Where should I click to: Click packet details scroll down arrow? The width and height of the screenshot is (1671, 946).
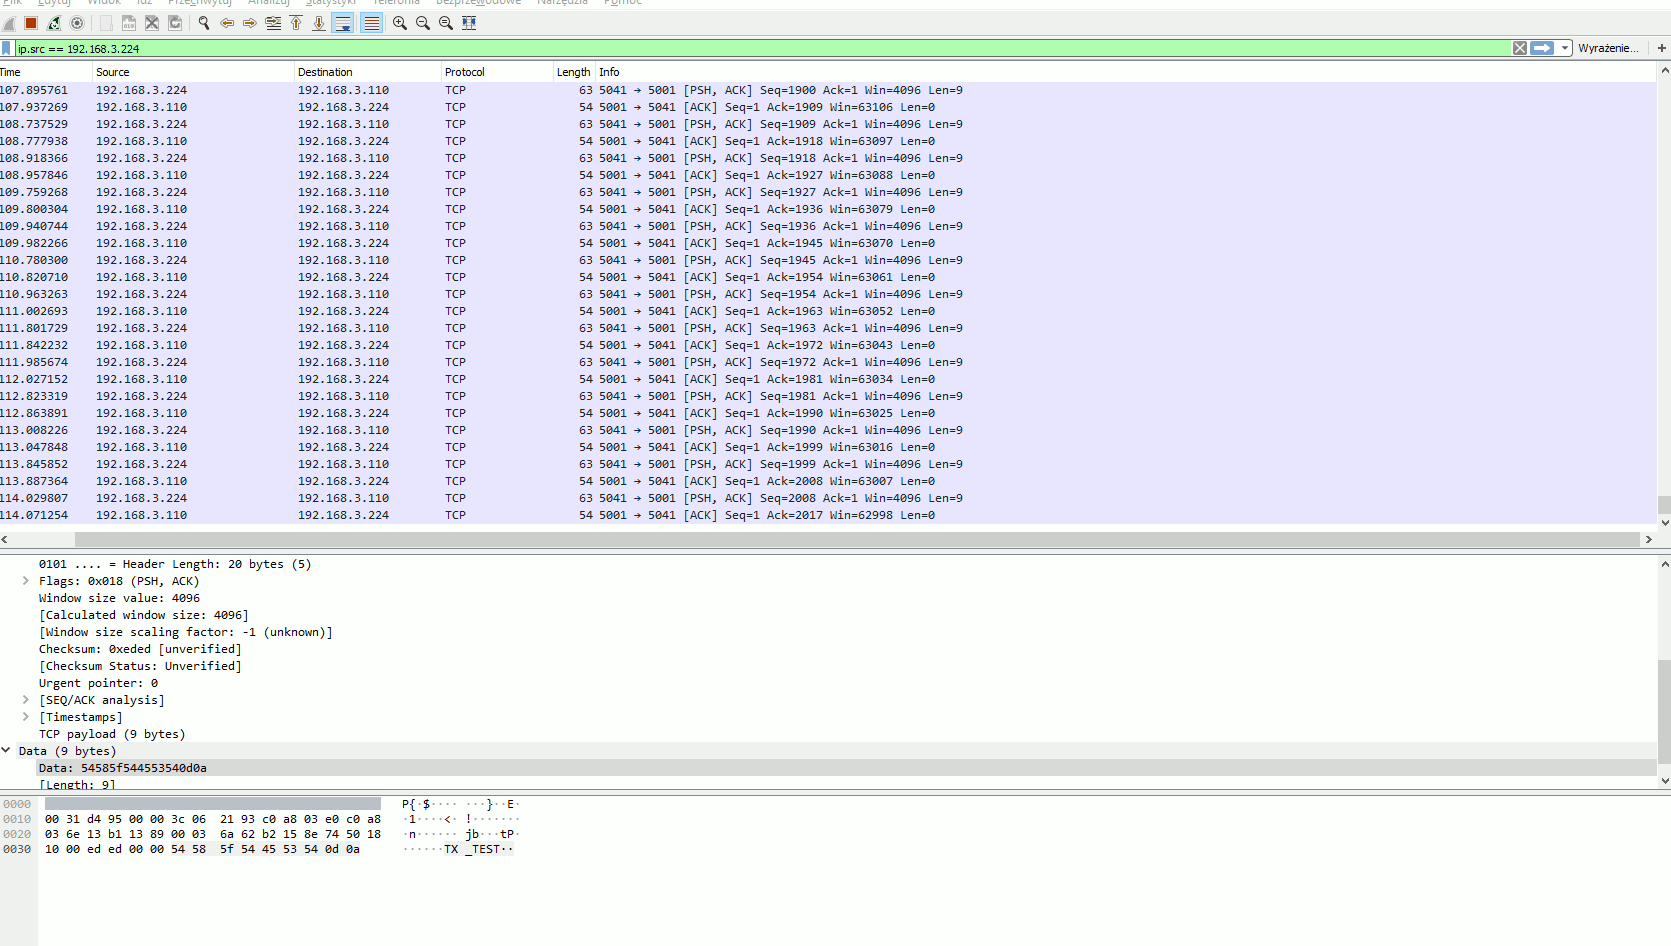tap(1664, 781)
